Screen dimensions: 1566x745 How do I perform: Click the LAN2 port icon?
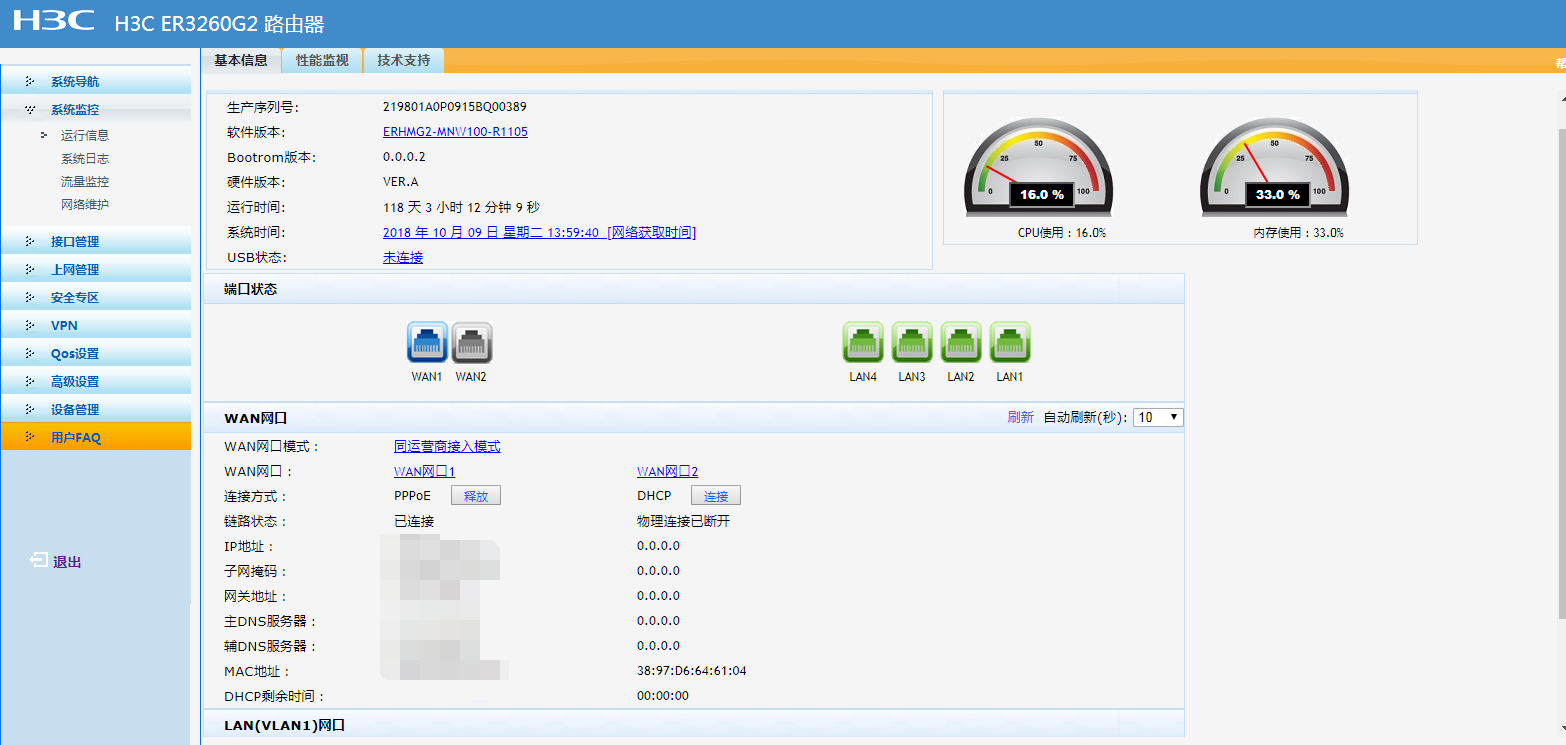point(961,342)
